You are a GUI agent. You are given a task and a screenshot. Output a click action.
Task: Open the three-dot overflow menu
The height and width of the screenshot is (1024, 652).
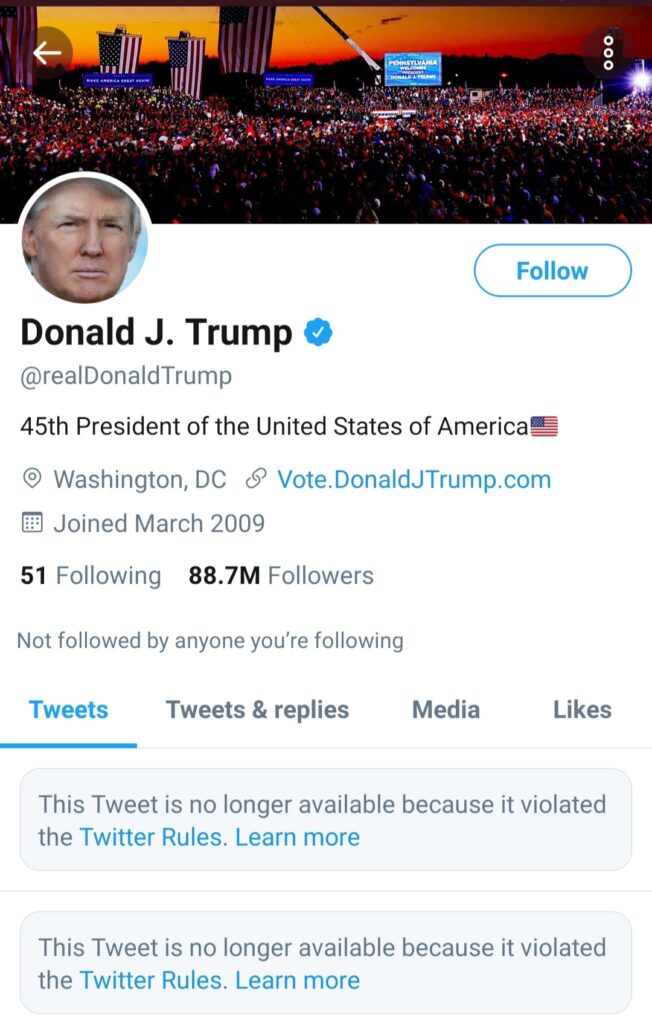coord(608,53)
